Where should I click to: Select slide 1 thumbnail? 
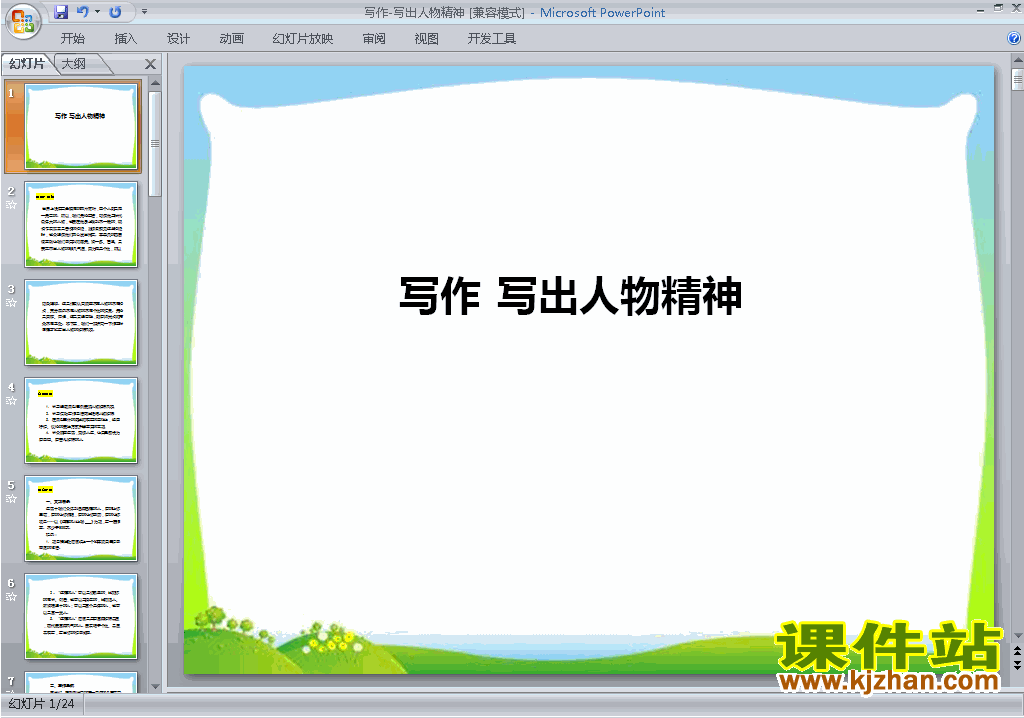point(81,125)
